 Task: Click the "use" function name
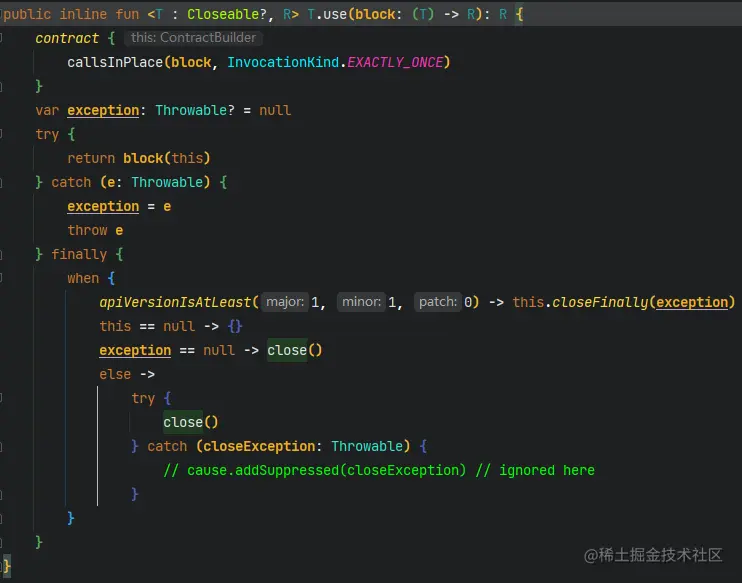[x=335, y=14]
